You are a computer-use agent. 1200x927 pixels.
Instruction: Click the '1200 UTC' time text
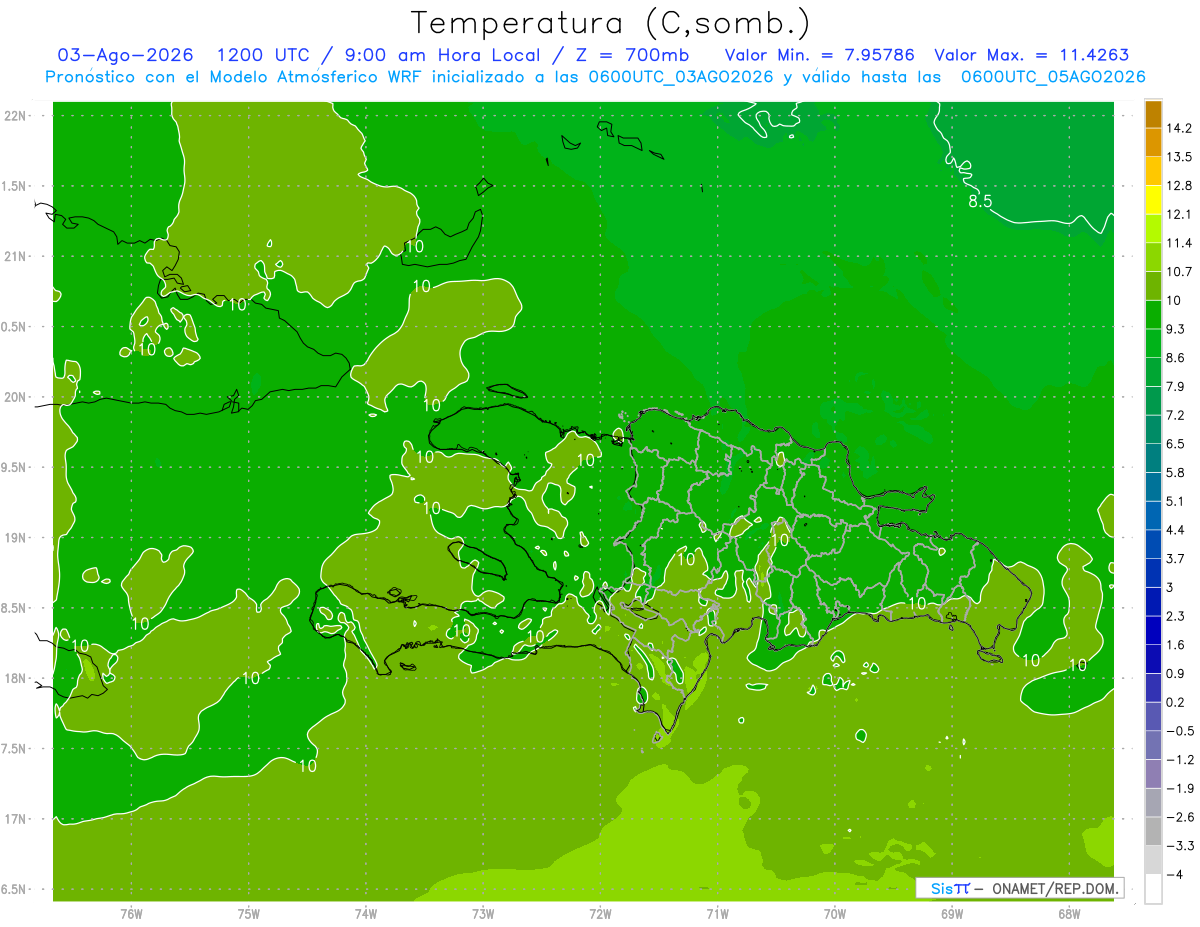[x=262, y=55]
